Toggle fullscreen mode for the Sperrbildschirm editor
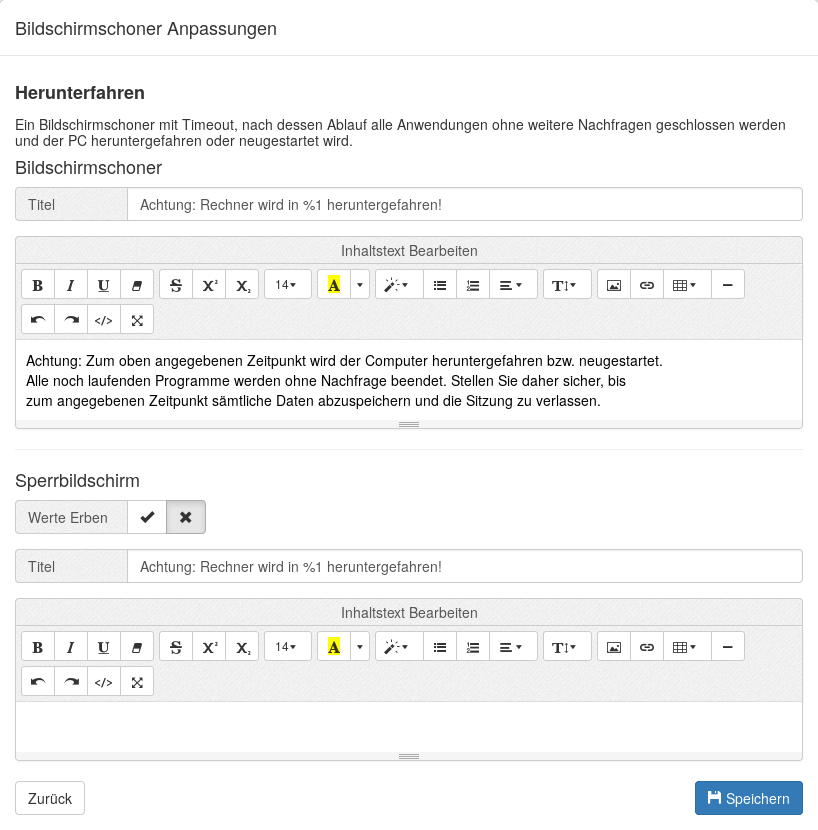The height and width of the screenshot is (830, 818). 136,681
